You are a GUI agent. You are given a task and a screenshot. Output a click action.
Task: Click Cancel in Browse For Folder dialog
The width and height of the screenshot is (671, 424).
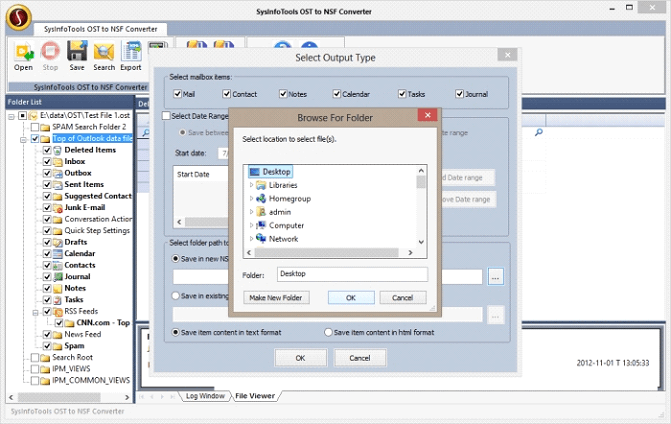[402, 297]
